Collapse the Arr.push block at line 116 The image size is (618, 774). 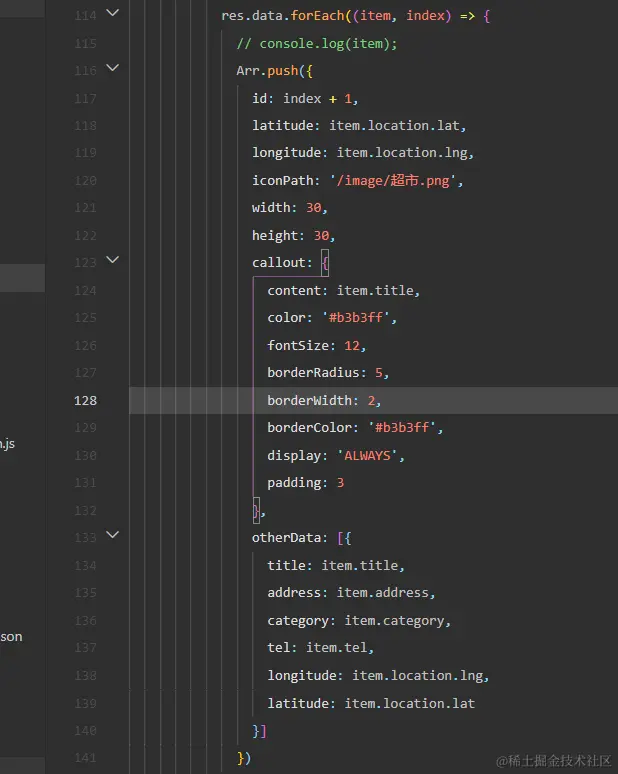113,68
